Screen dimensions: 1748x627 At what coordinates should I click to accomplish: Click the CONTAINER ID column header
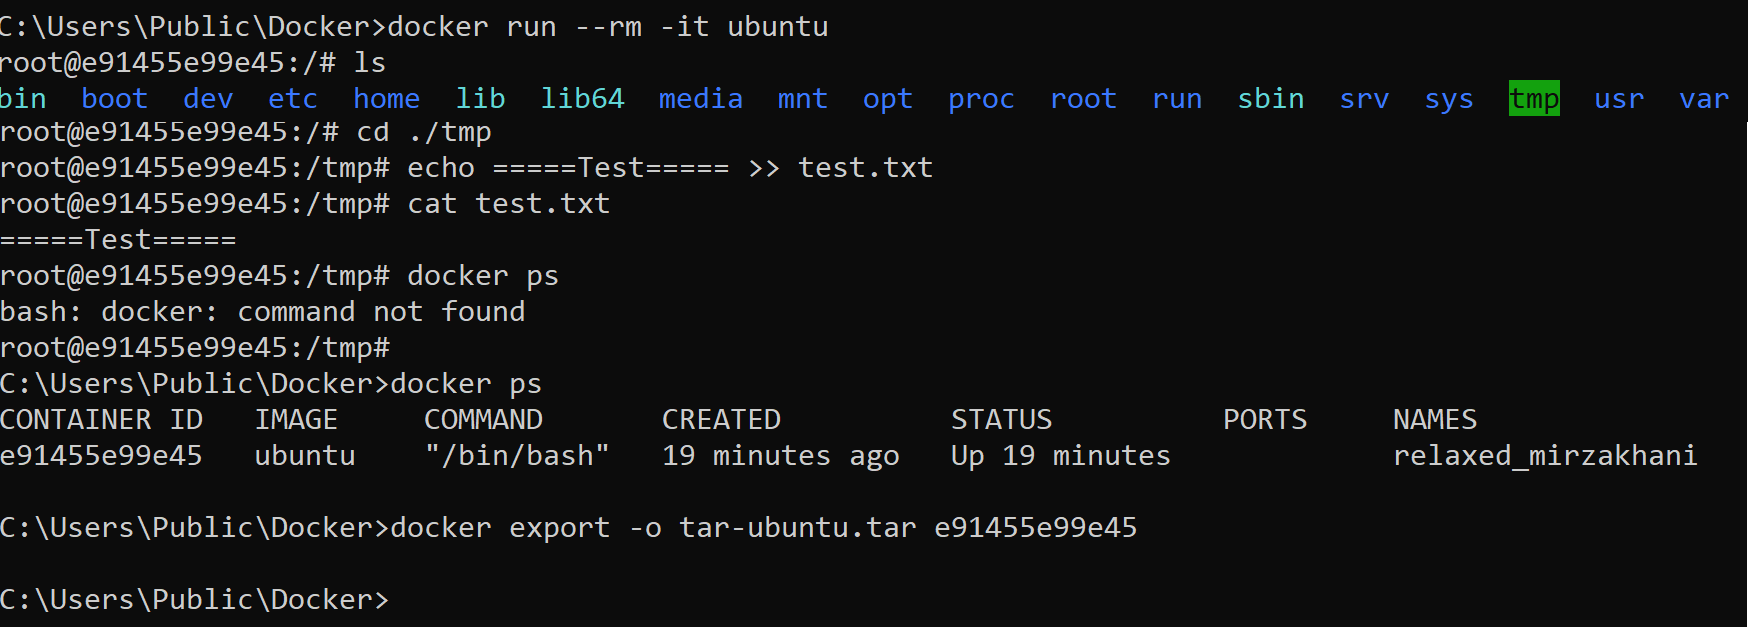pos(101,420)
